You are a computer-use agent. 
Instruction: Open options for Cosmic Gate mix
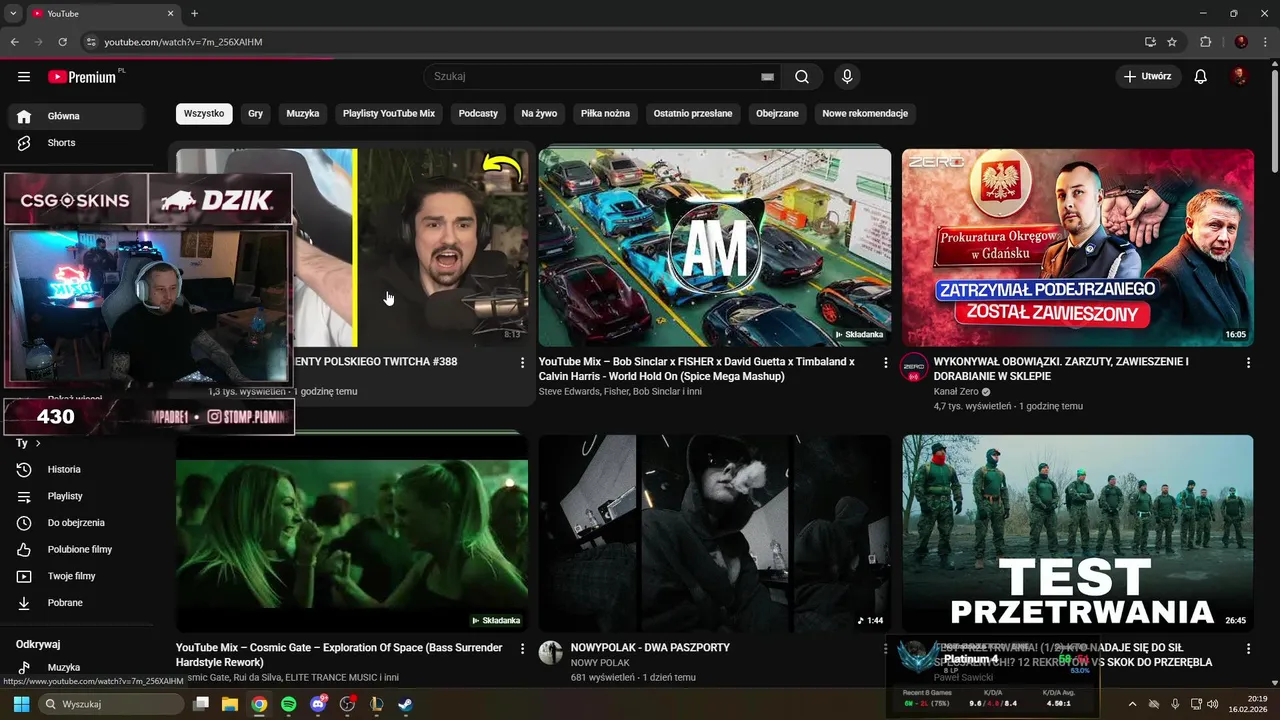(x=522, y=649)
